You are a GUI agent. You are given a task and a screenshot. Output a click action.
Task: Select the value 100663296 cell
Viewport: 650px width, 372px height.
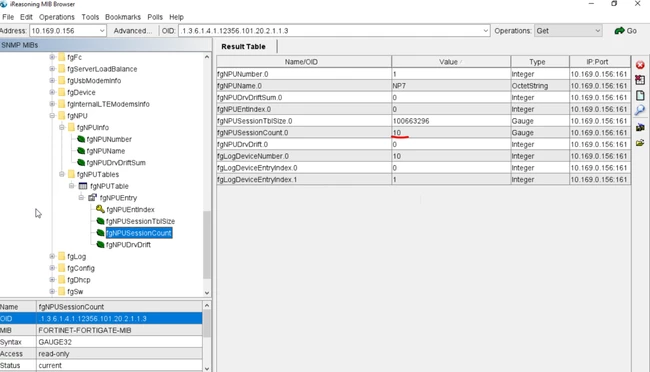(x=451, y=121)
